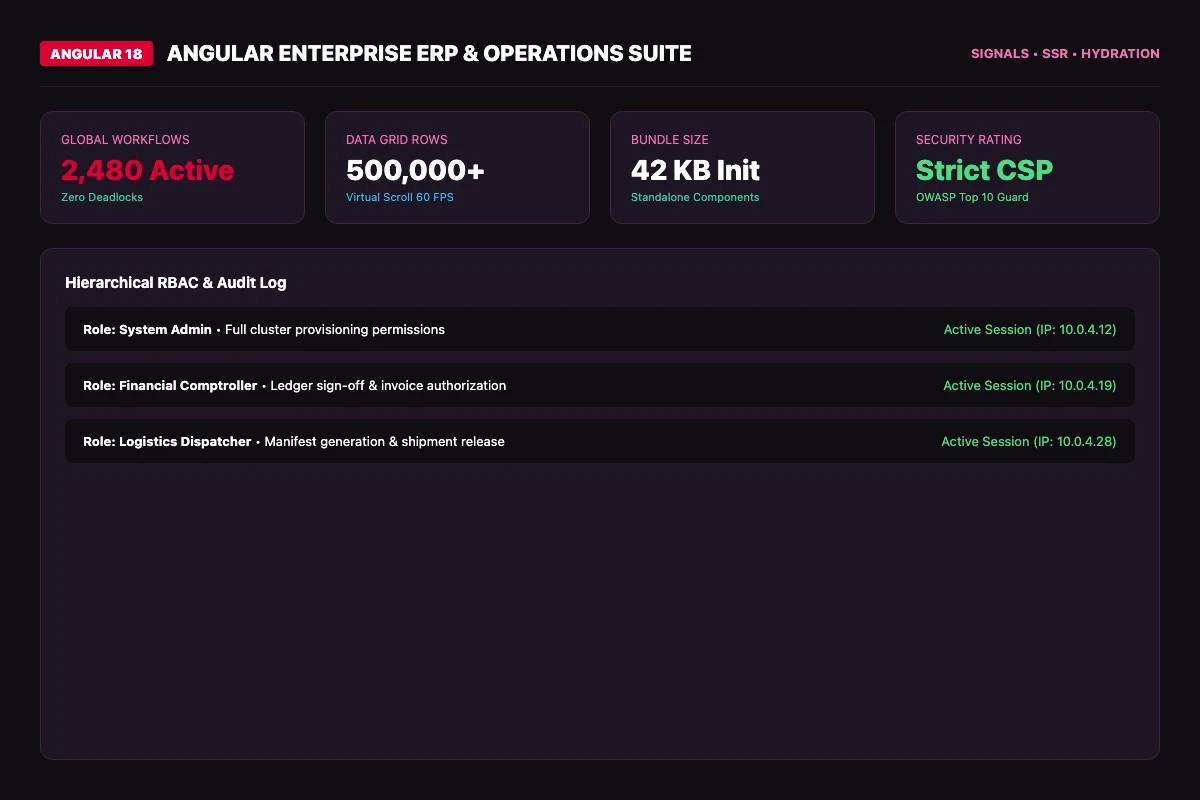Click the ANGULAR 18 badge
Screen dimensions: 1200x800
[96, 54]
